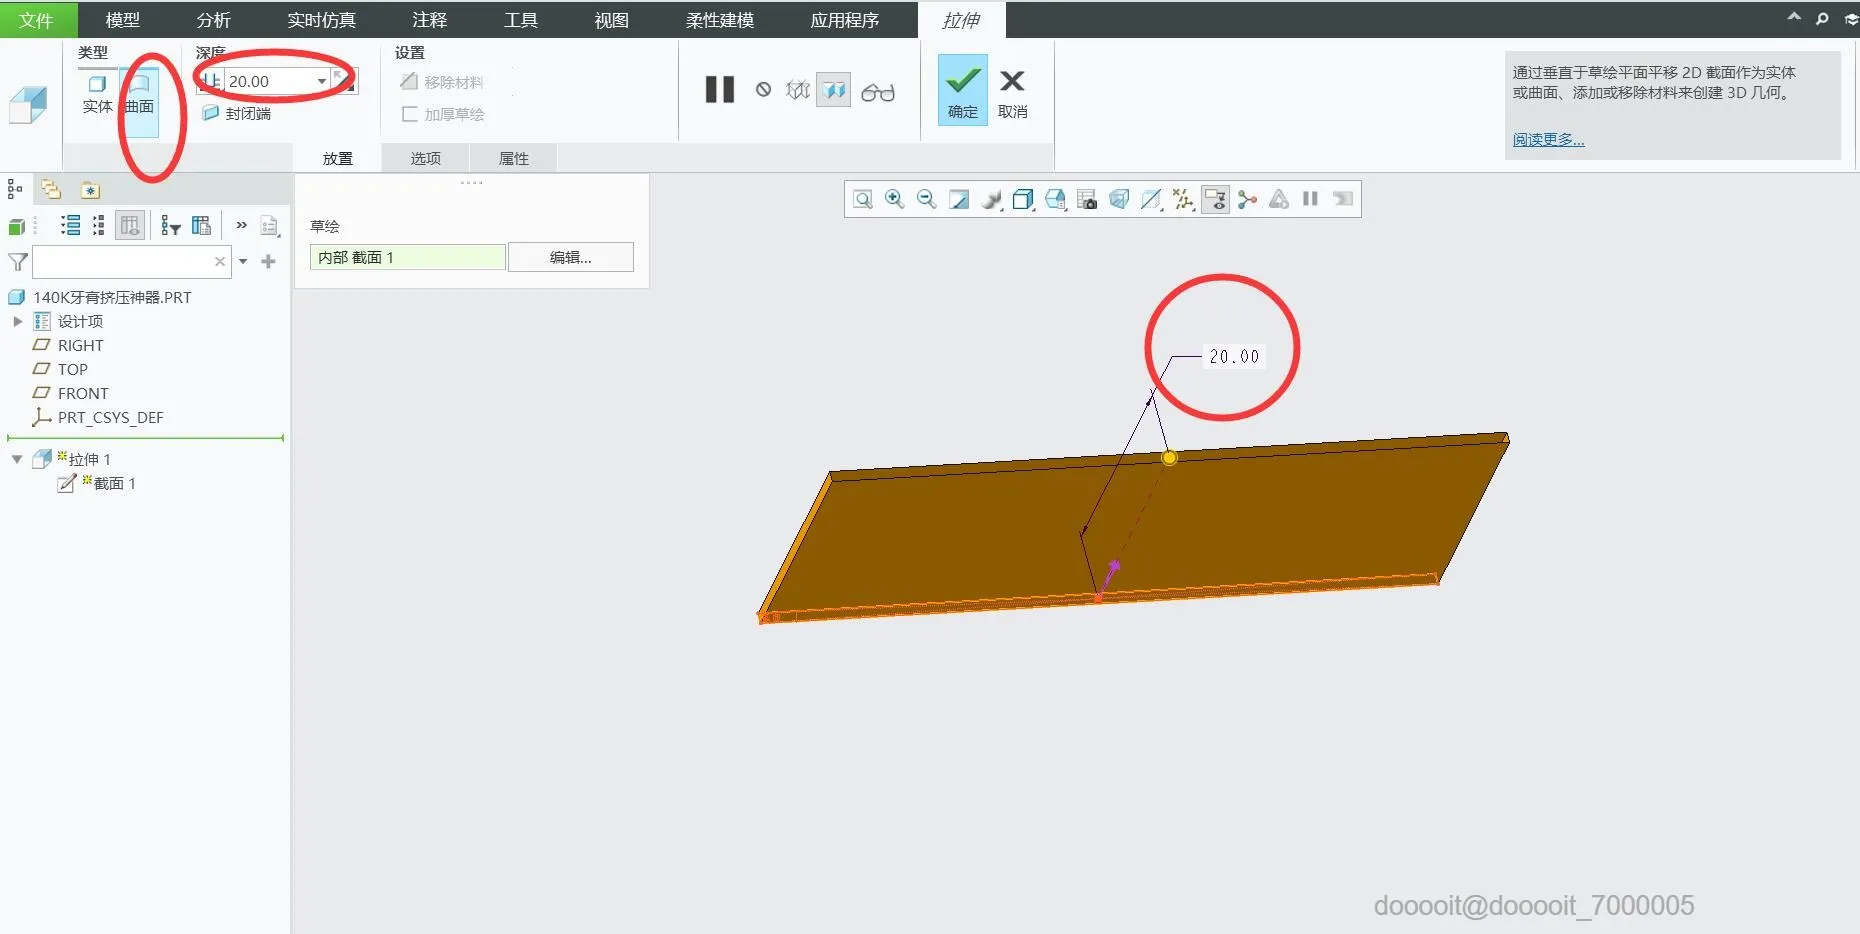The width and height of the screenshot is (1860, 934).
Task: Click the branching nodes icon in the graphics toolbar
Action: [1247, 199]
